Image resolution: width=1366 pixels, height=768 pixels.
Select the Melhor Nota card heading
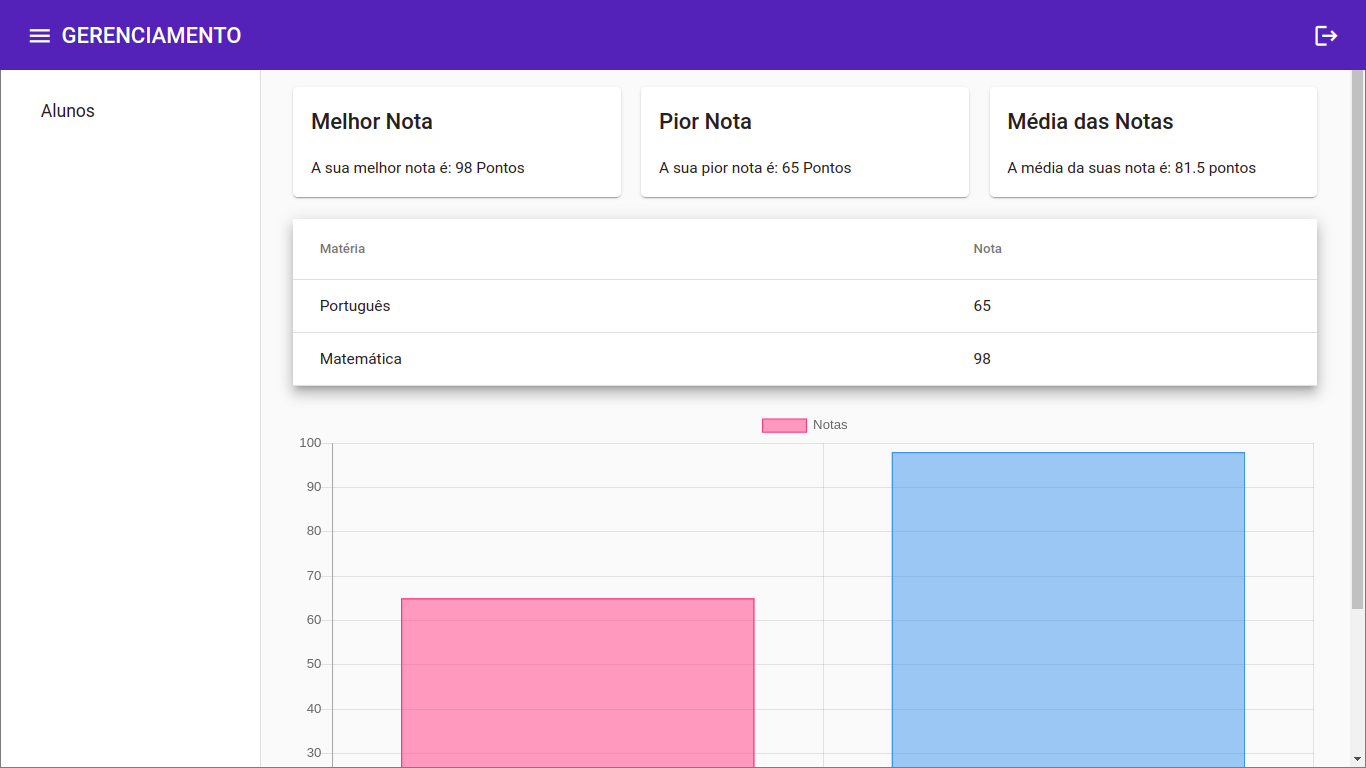372,122
